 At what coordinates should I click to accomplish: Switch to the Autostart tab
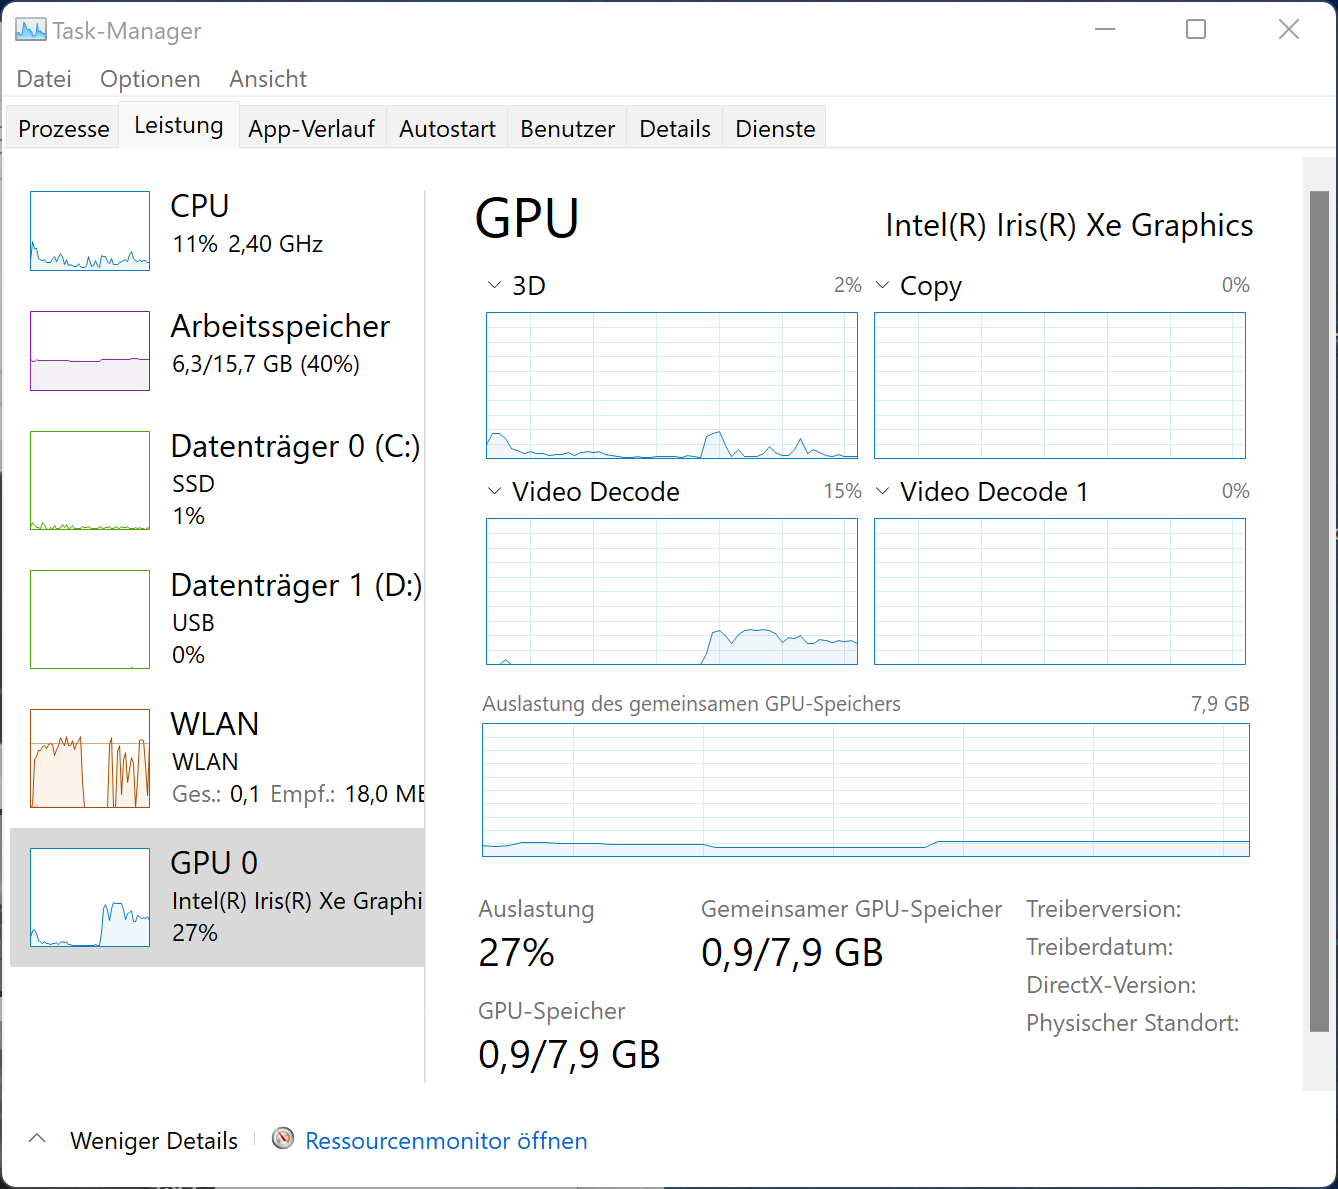coord(447,129)
